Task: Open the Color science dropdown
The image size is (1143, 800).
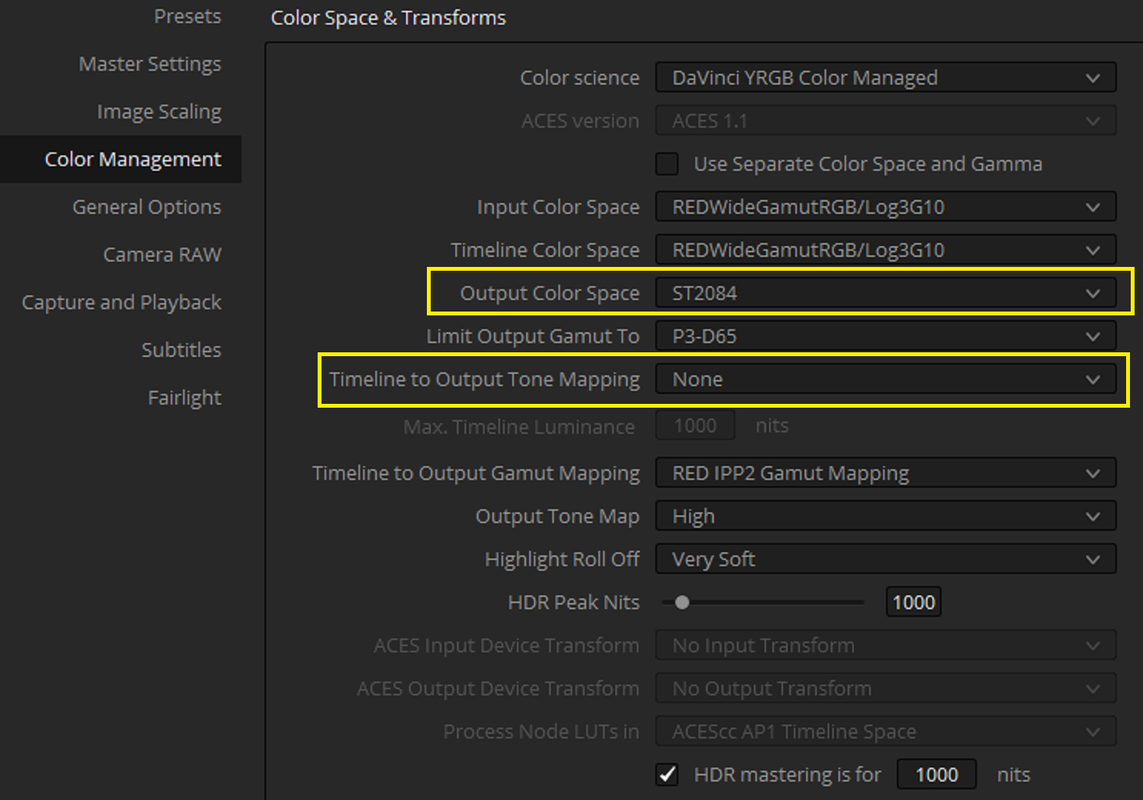Action: [886, 78]
